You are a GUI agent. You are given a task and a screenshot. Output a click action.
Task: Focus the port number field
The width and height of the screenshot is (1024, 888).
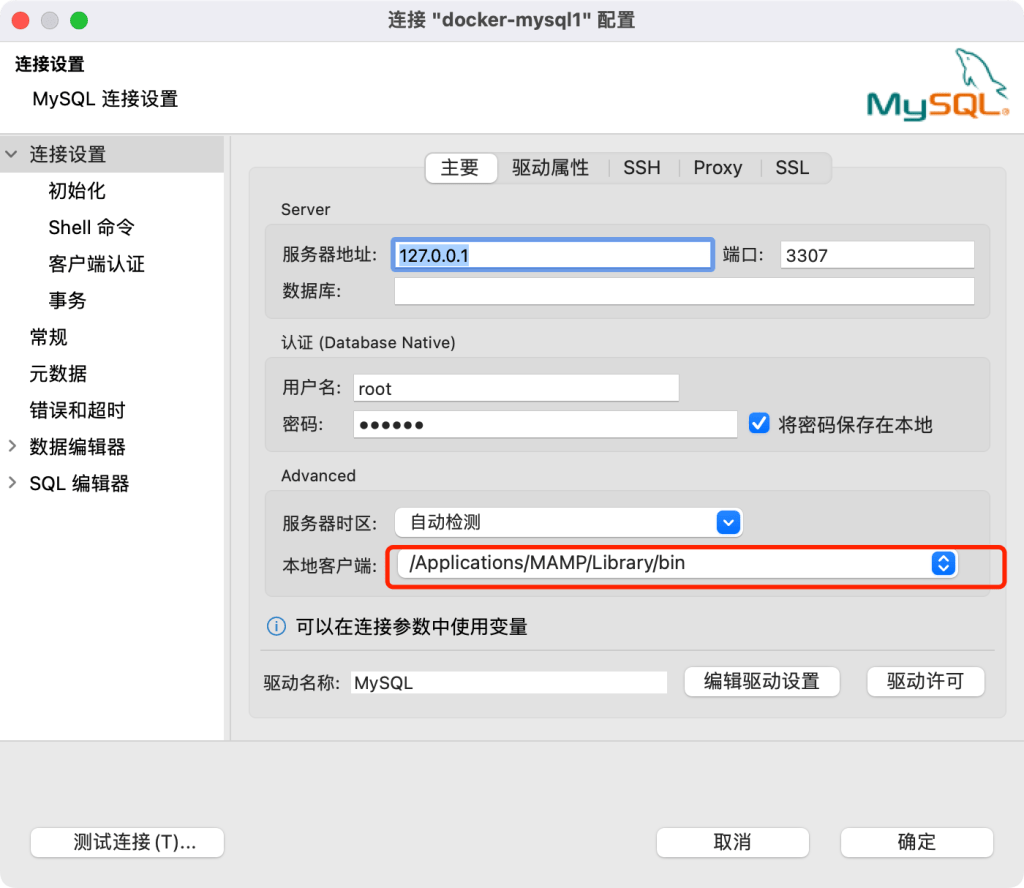point(876,255)
